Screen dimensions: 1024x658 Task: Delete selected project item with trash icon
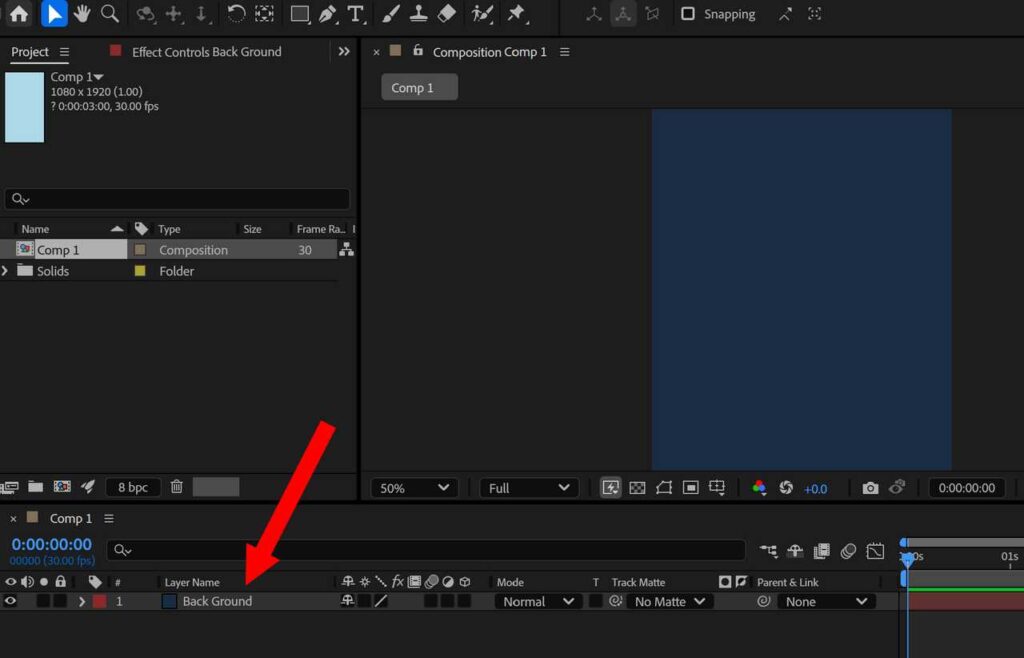pos(176,487)
